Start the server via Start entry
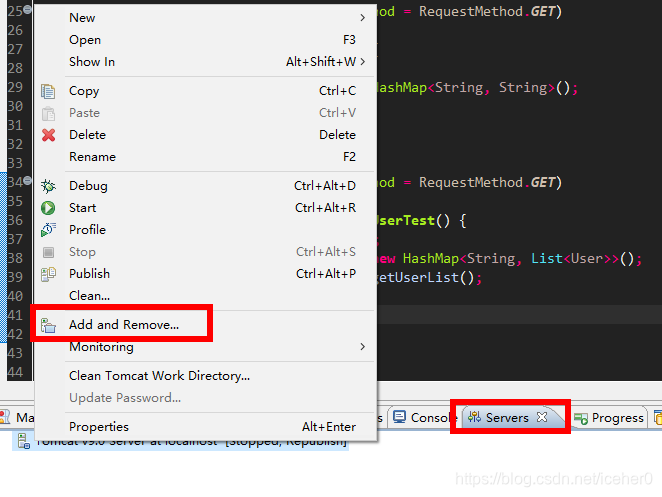 (205, 208)
